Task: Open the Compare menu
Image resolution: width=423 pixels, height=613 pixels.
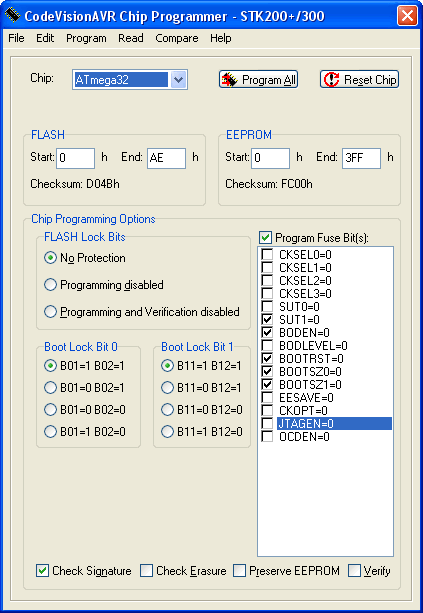Action: coord(177,38)
